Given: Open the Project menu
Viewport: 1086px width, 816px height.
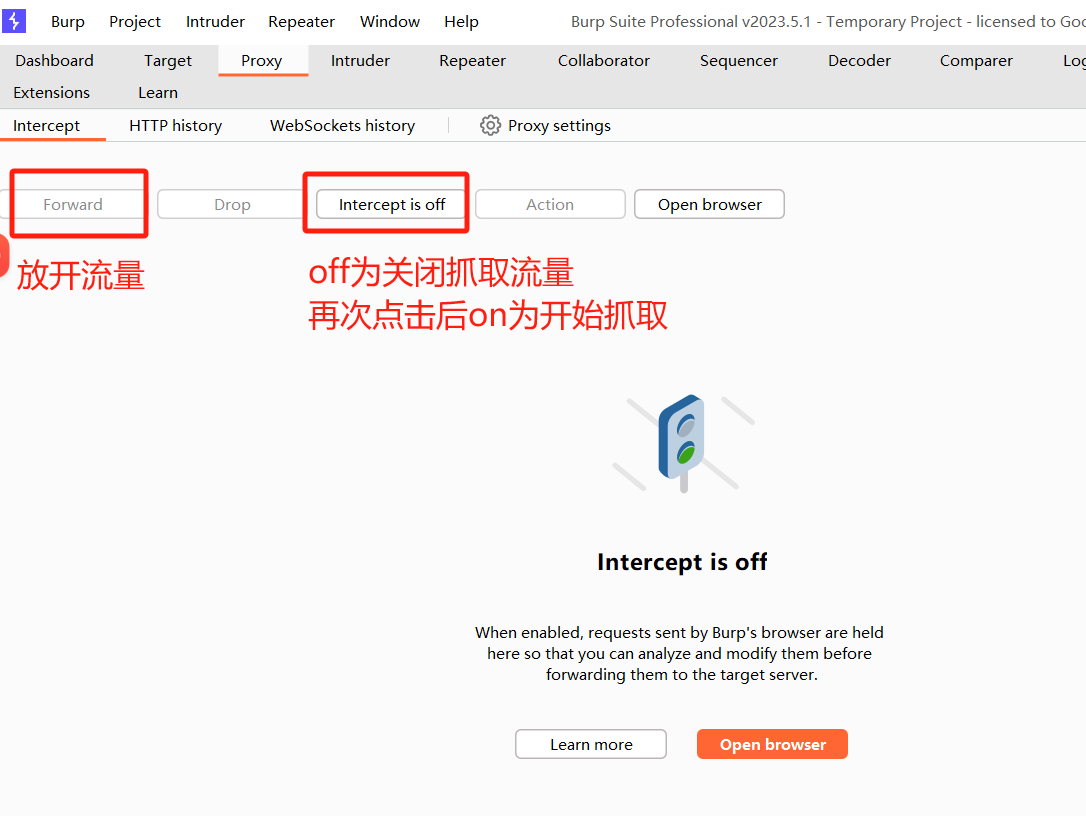Looking at the screenshot, I should coord(135,21).
